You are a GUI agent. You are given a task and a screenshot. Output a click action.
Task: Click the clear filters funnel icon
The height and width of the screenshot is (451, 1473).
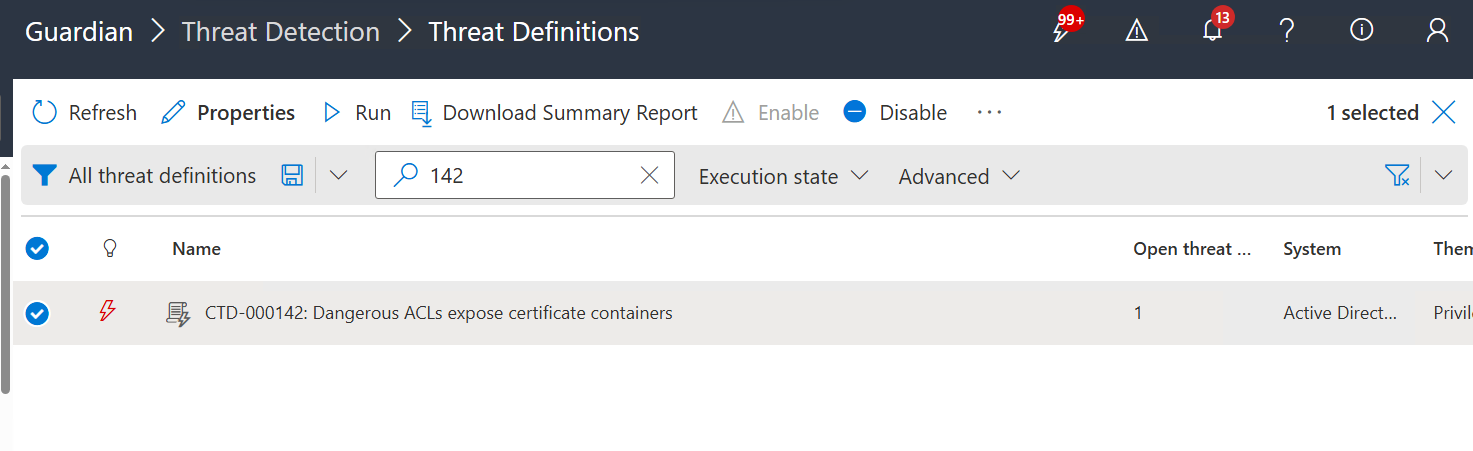pyautogui.click(x=1397, y=176)
